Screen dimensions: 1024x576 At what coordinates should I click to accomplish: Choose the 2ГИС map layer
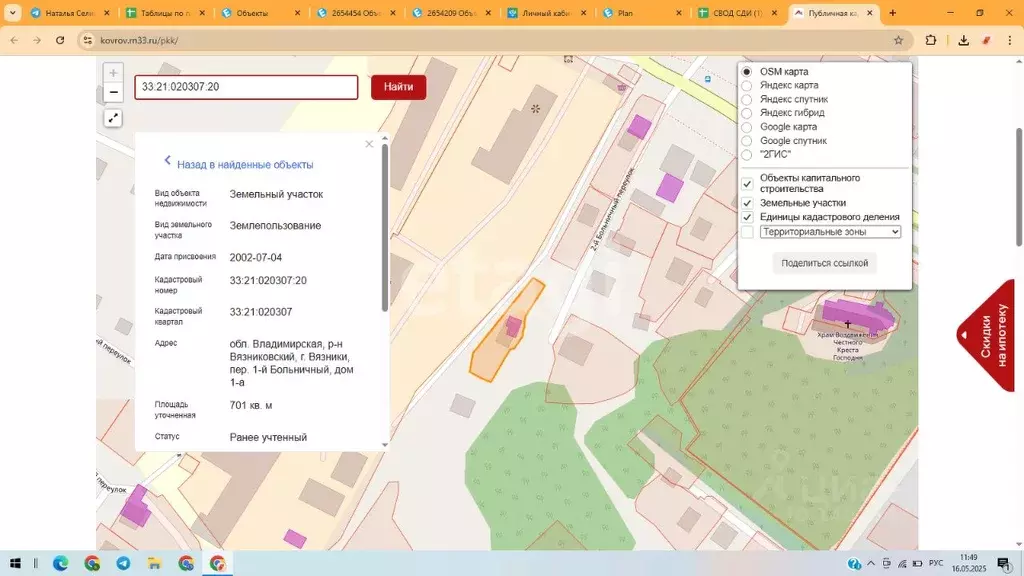pos(747,155)
